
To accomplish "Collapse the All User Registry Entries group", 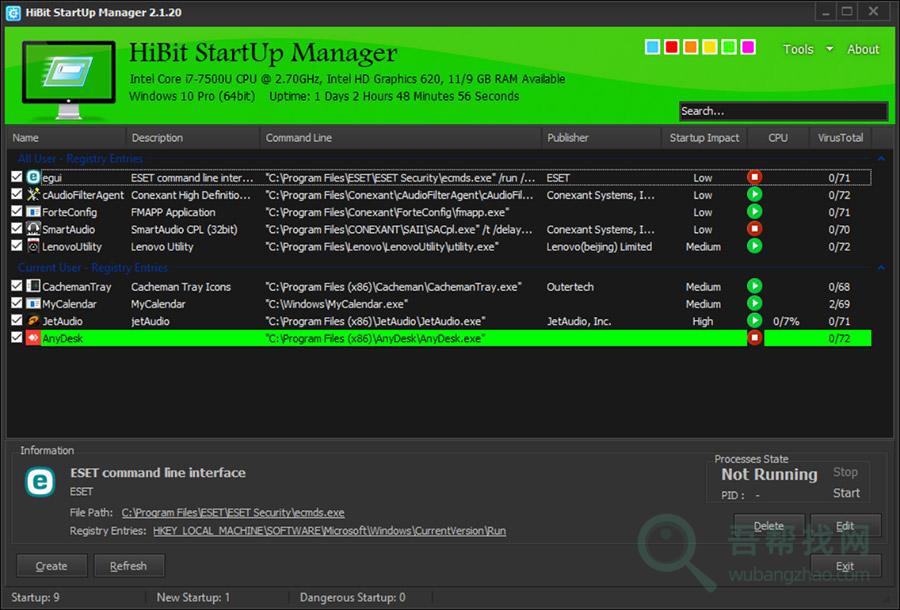I will point(880,159).
